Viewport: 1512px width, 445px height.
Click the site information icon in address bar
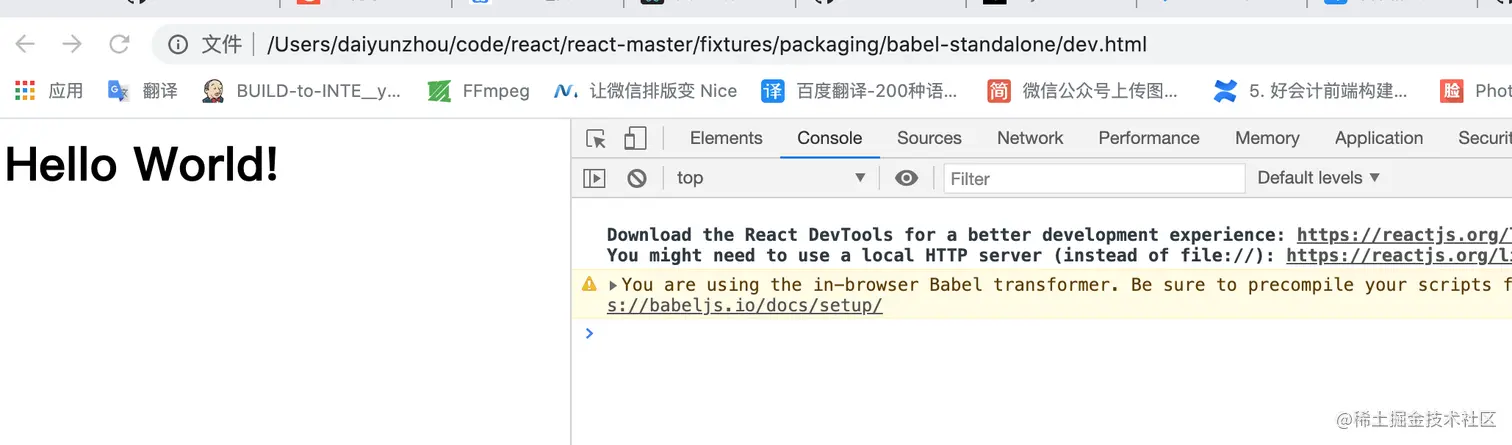(178, 44)
